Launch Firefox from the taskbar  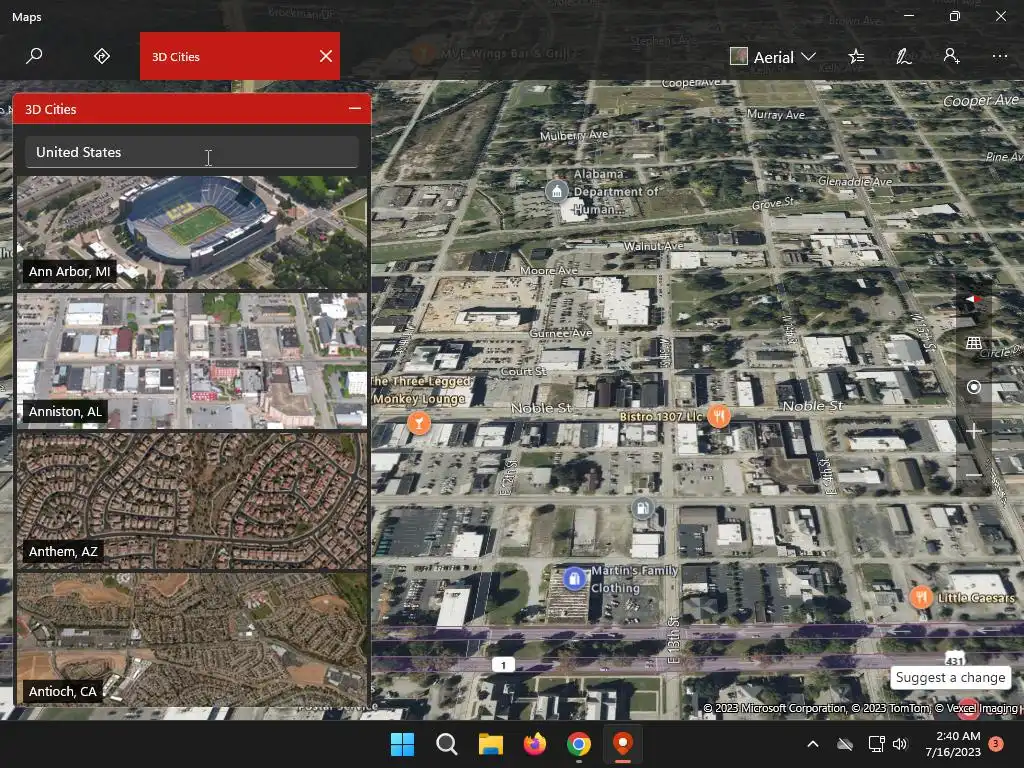pyautogui.click(x=535, y=744)
